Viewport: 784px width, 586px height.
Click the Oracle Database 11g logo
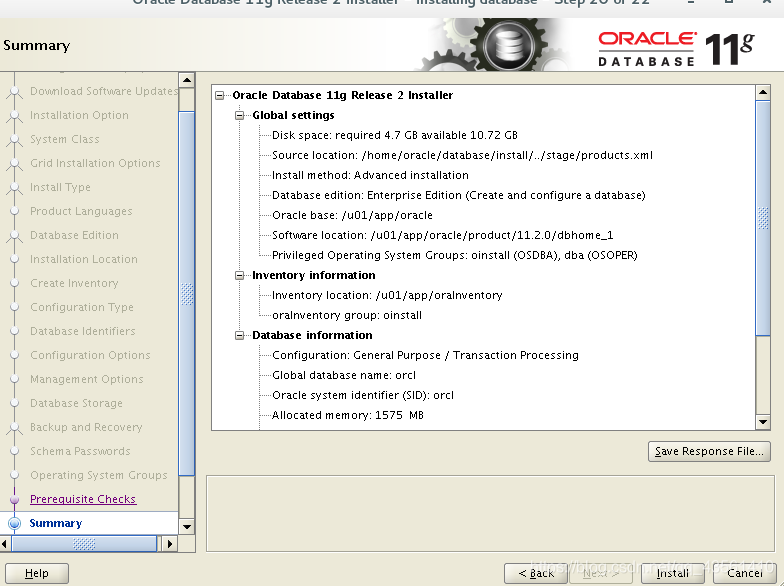(676, 48)
